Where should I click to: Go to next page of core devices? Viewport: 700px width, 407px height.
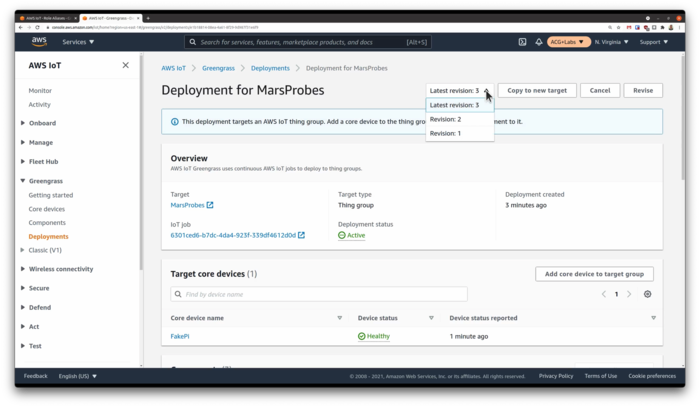[629, 294]
